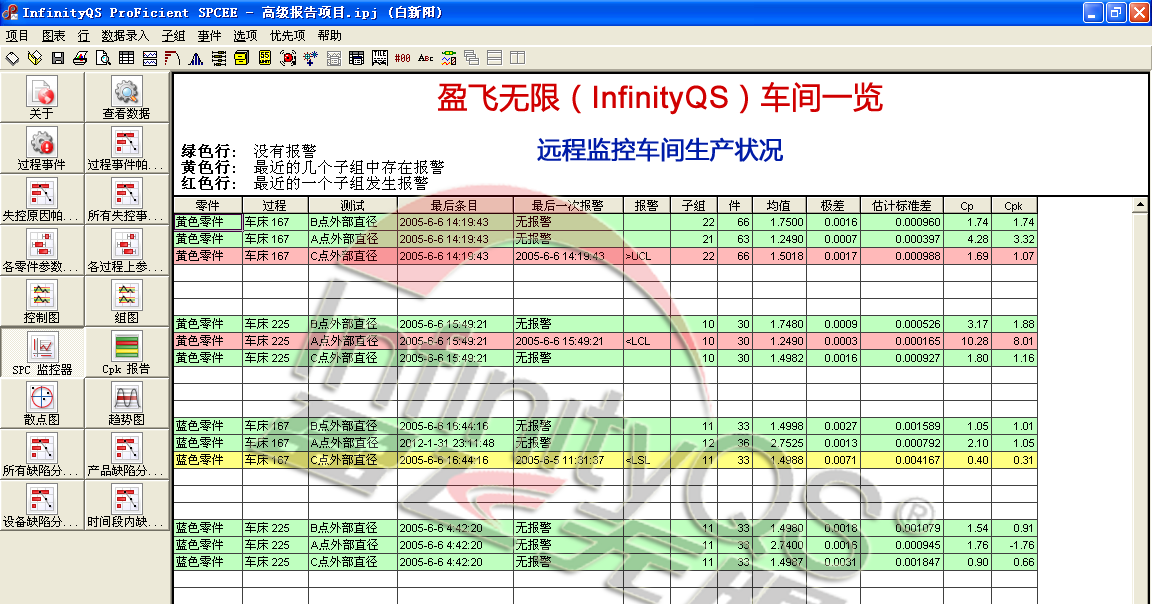Click last alarm time 2005-6-5 11:31:37
The image size is (1152, 604).
click(568, 460)
